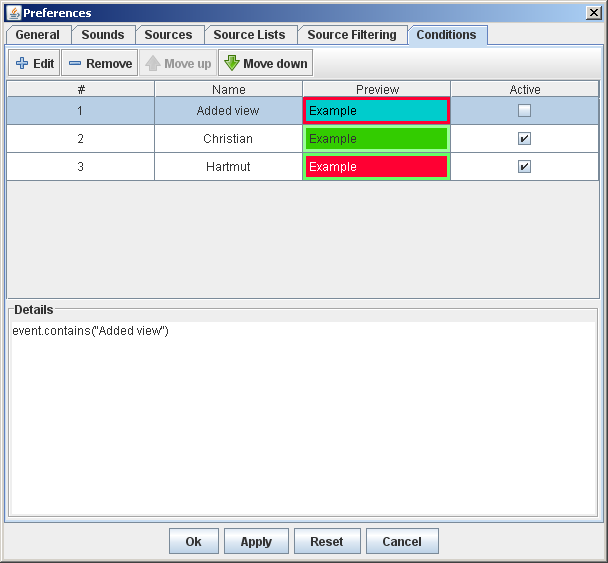Click the Cancel button
Screen dimensions: 608x563
pyautogui.click(x=401, y=541)
